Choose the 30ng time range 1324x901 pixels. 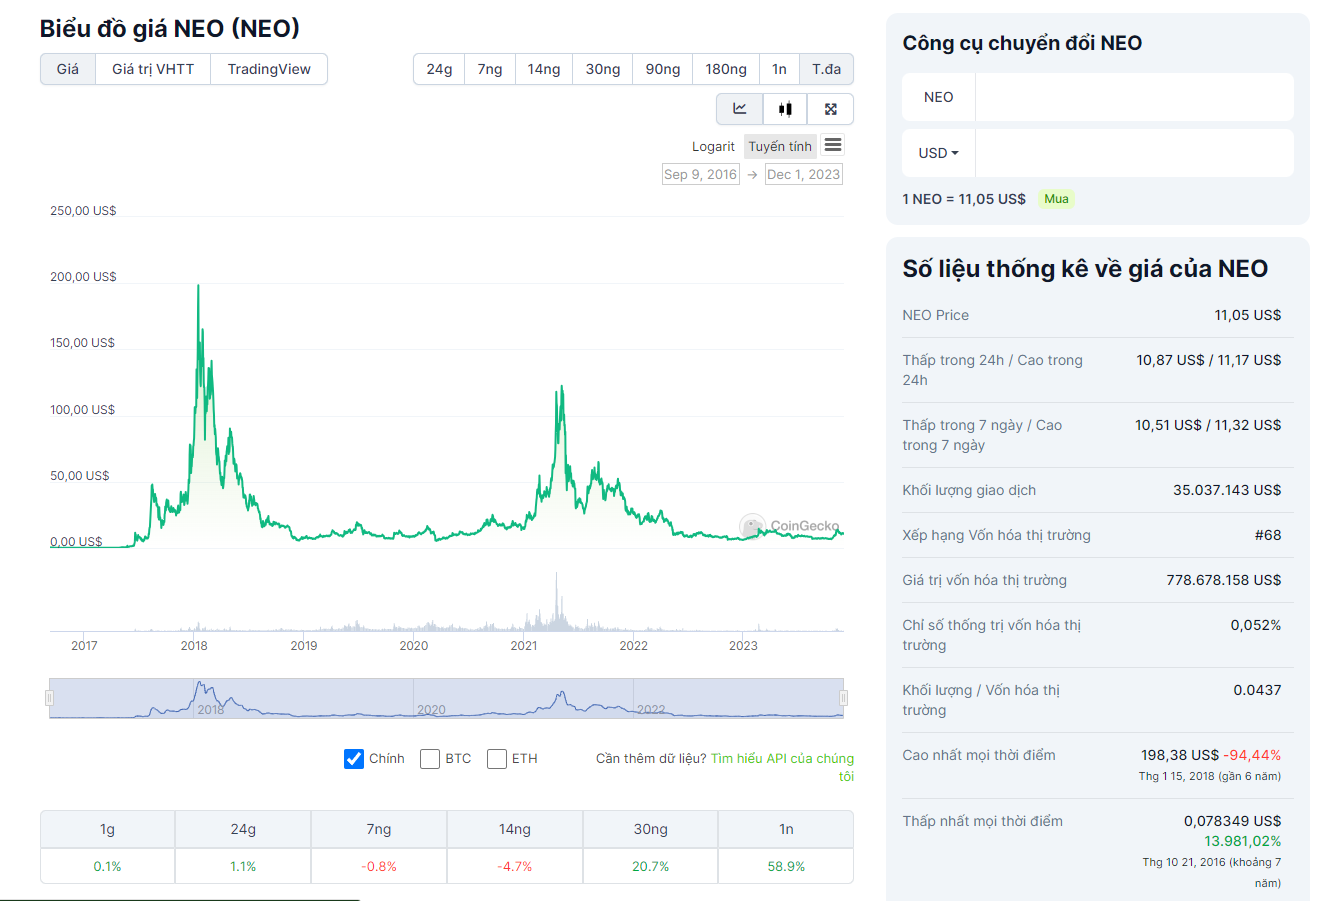(x=603, y=69)
